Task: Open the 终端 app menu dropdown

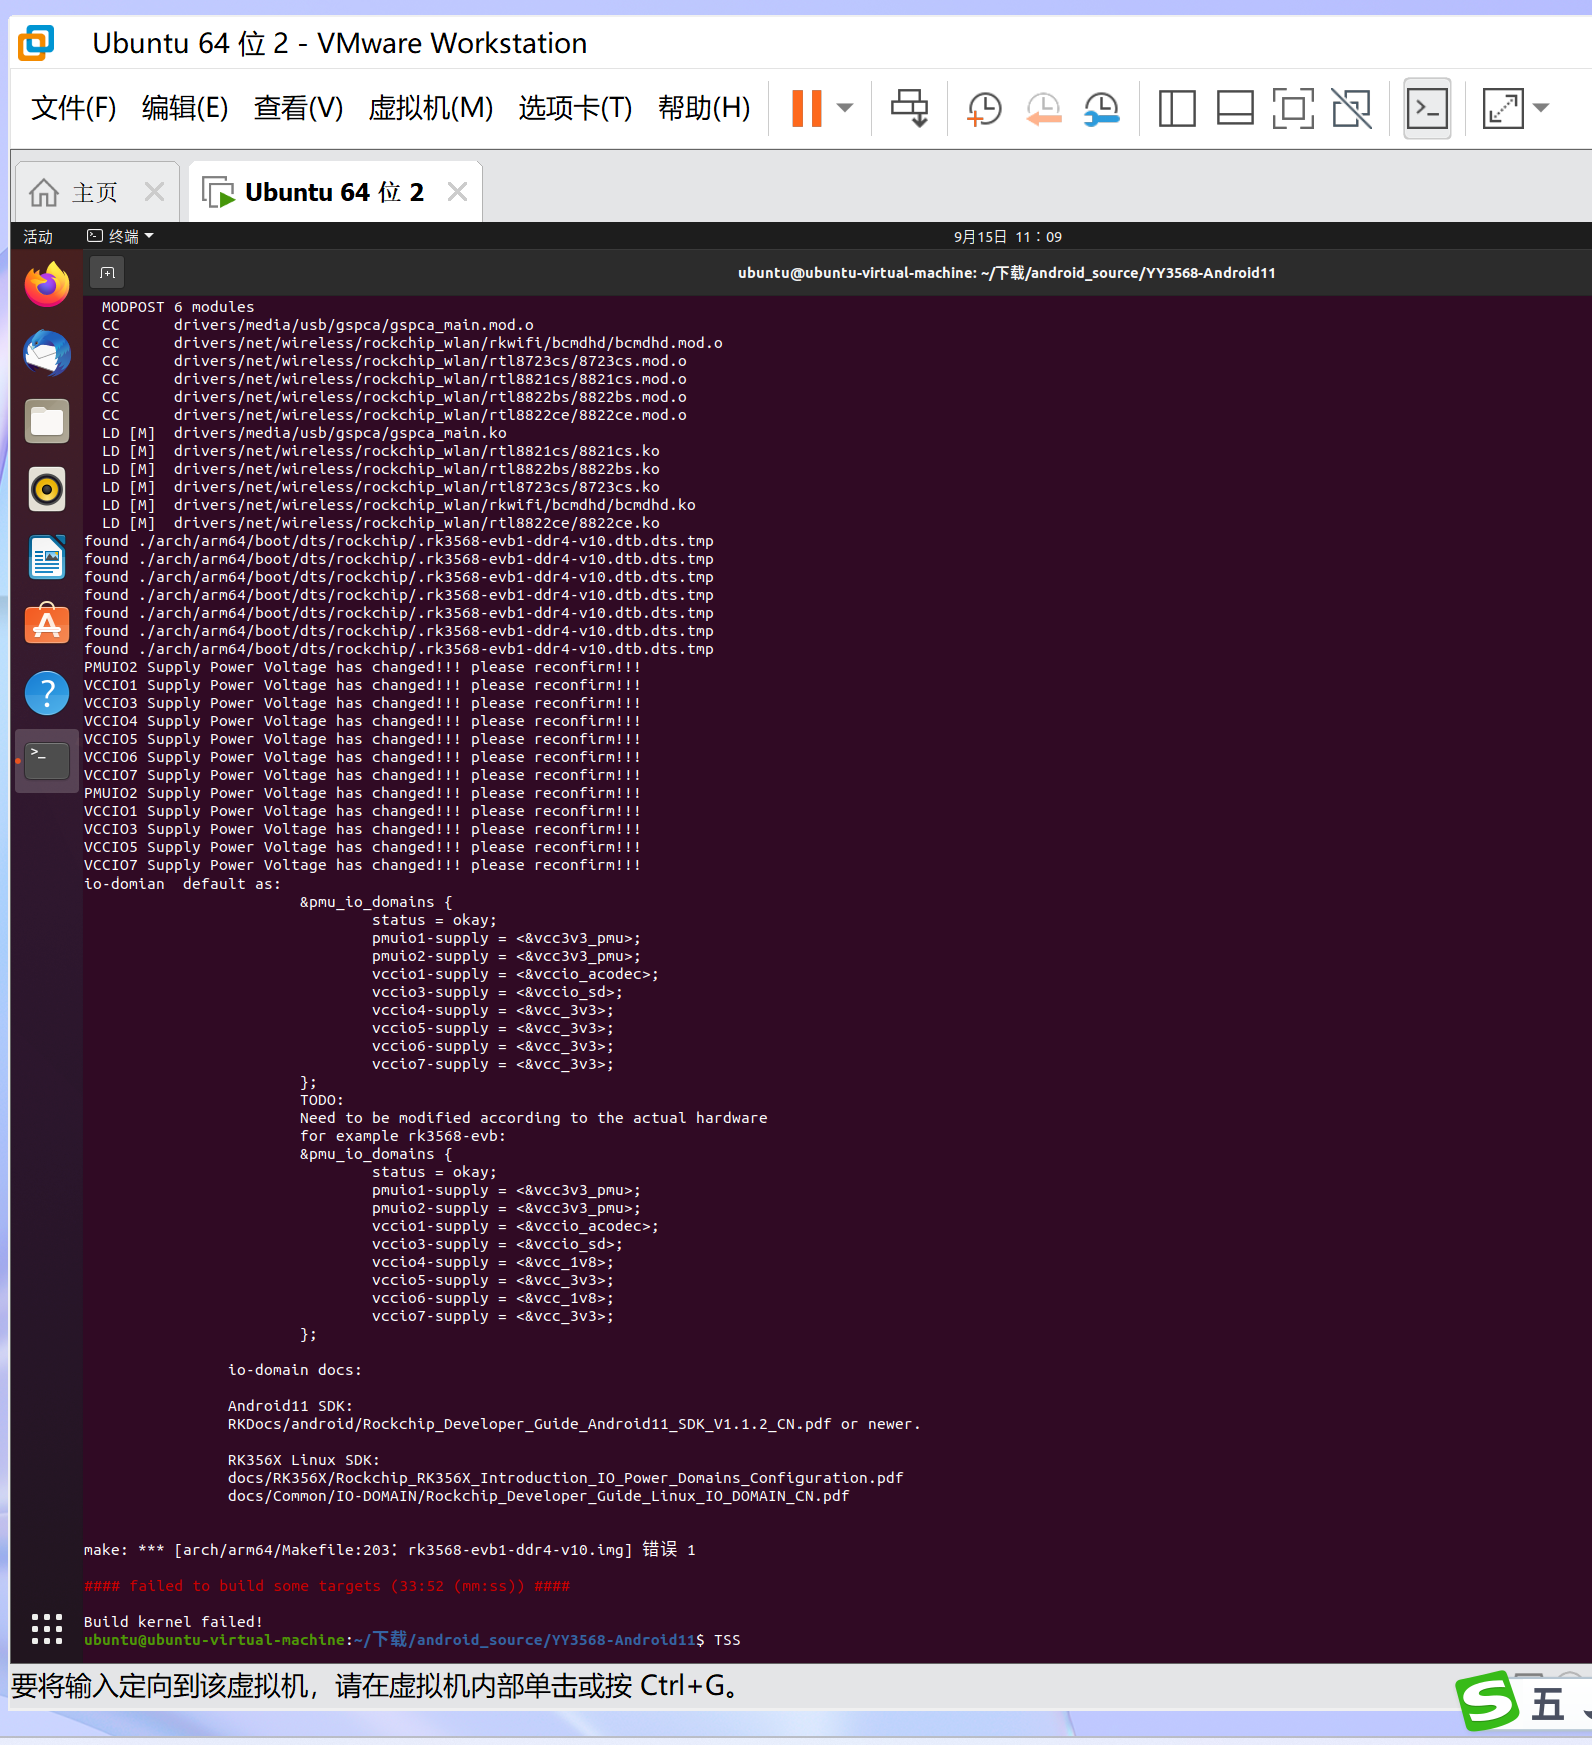Action: pos(121,237)
